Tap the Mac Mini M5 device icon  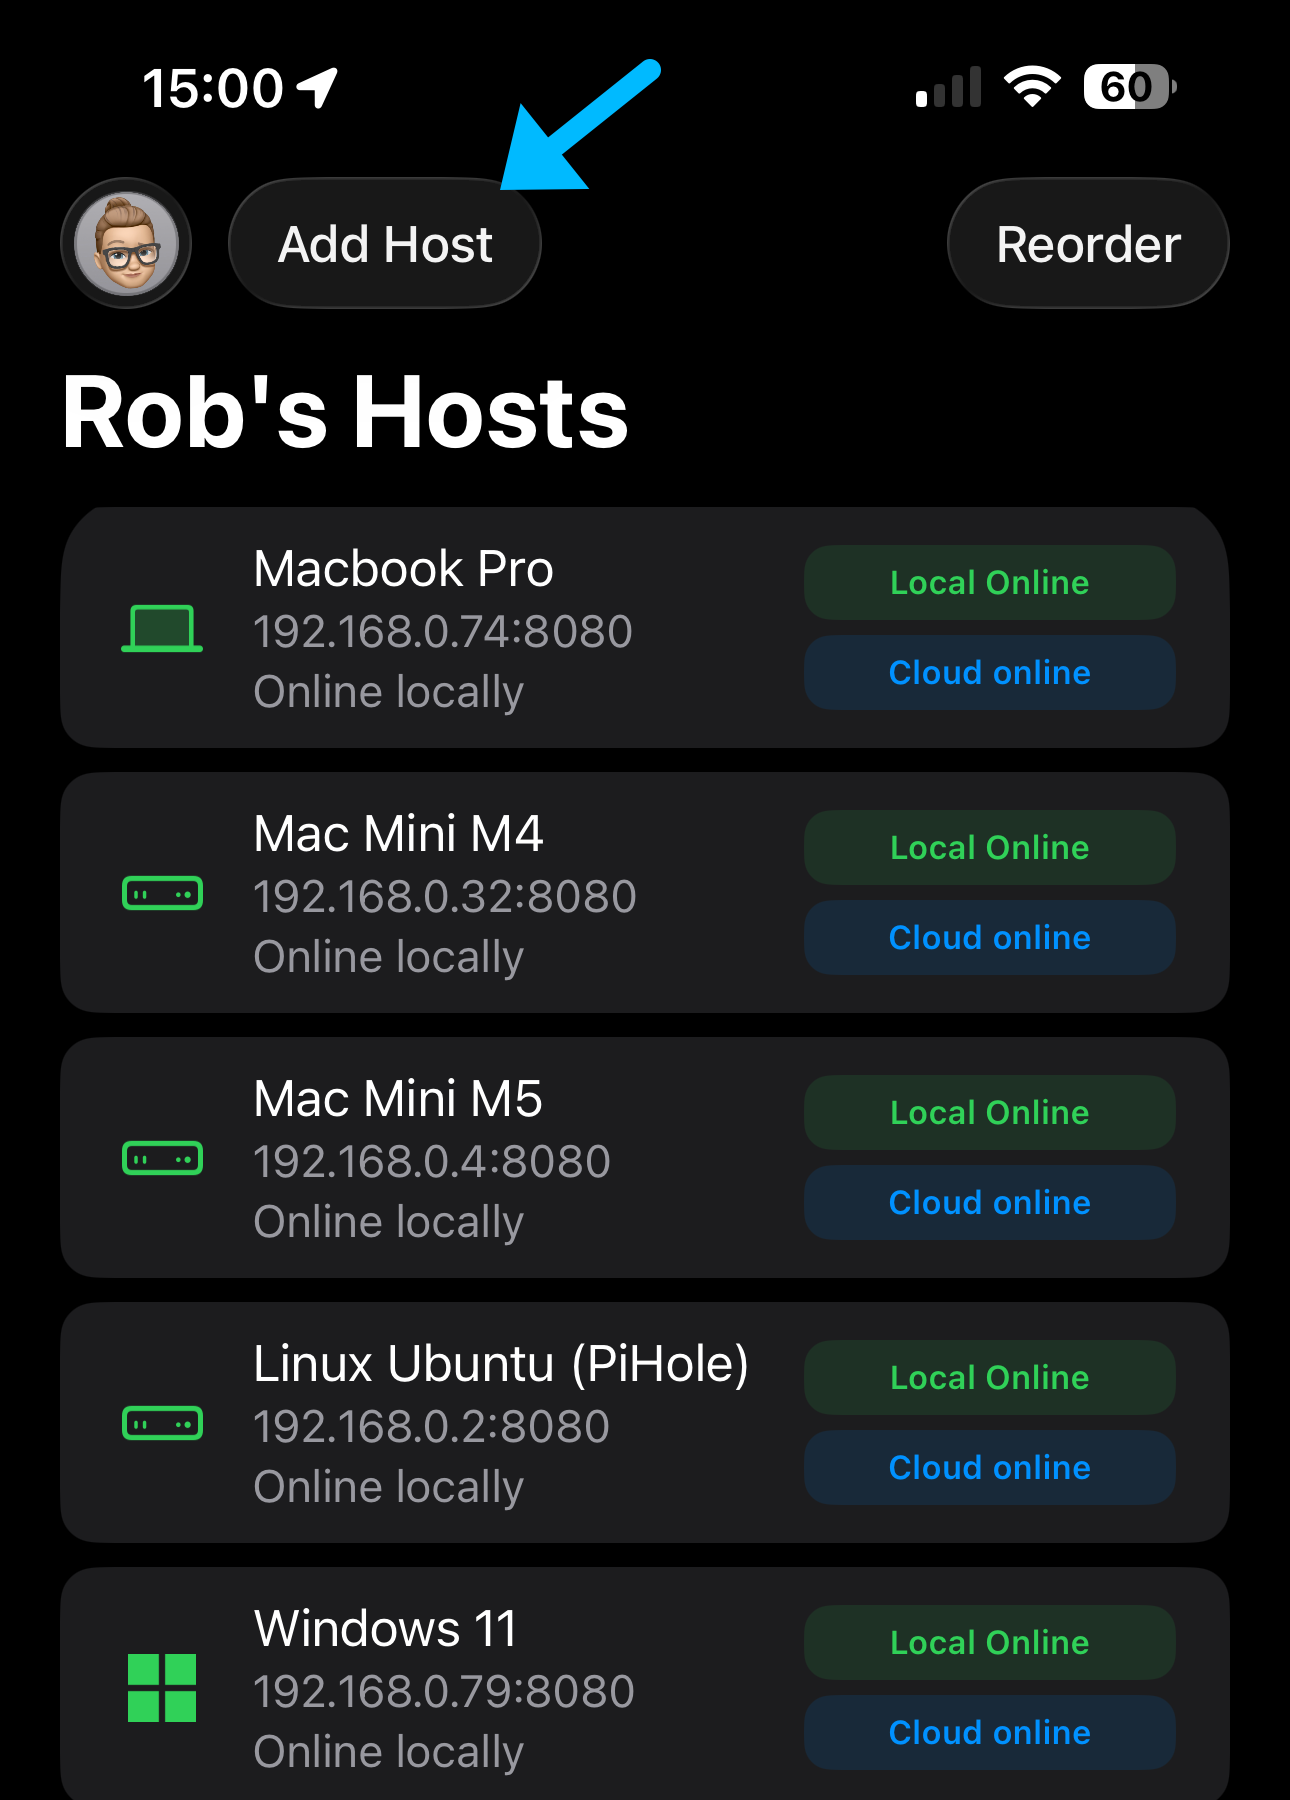click(x=162, y=1158)
